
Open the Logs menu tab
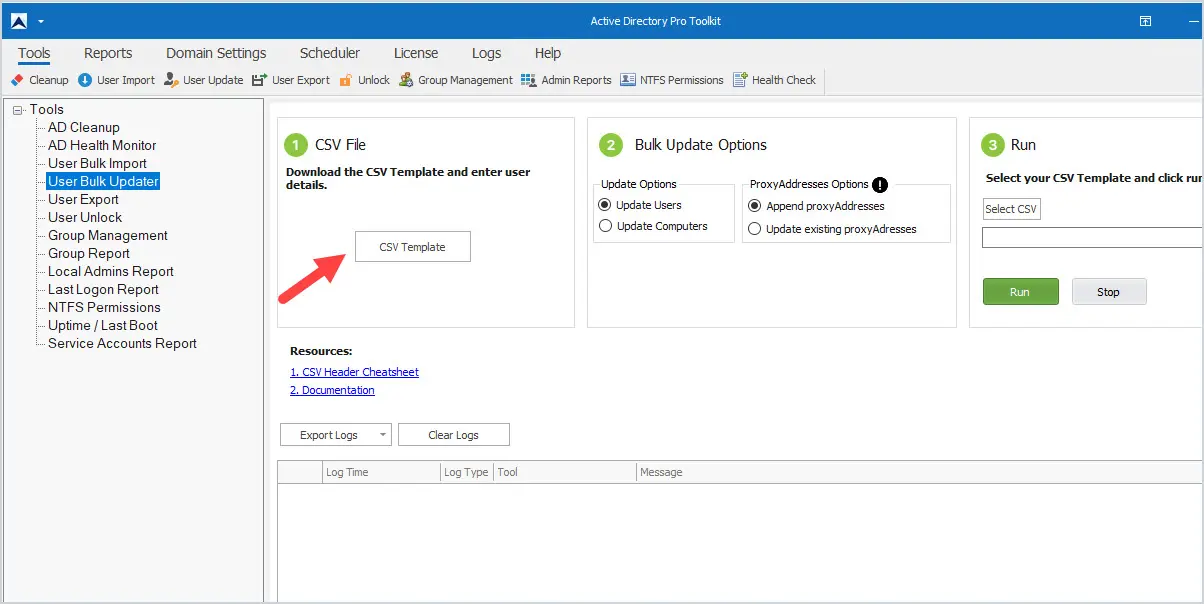click(487, 53)
